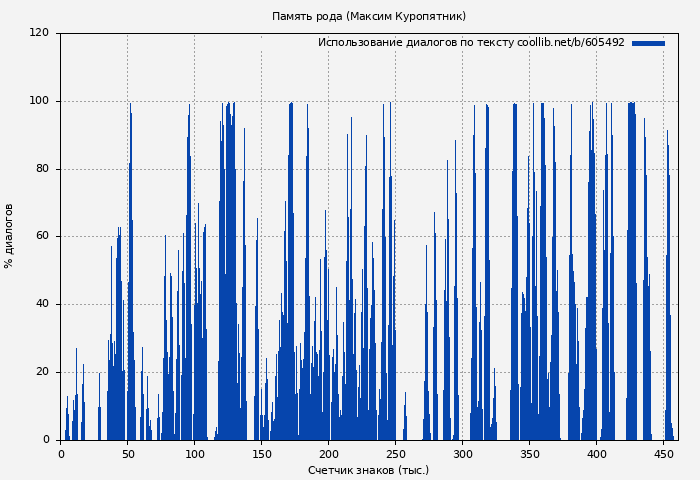Click the 200 tick on the x-axis

click(x=329, y=454)
